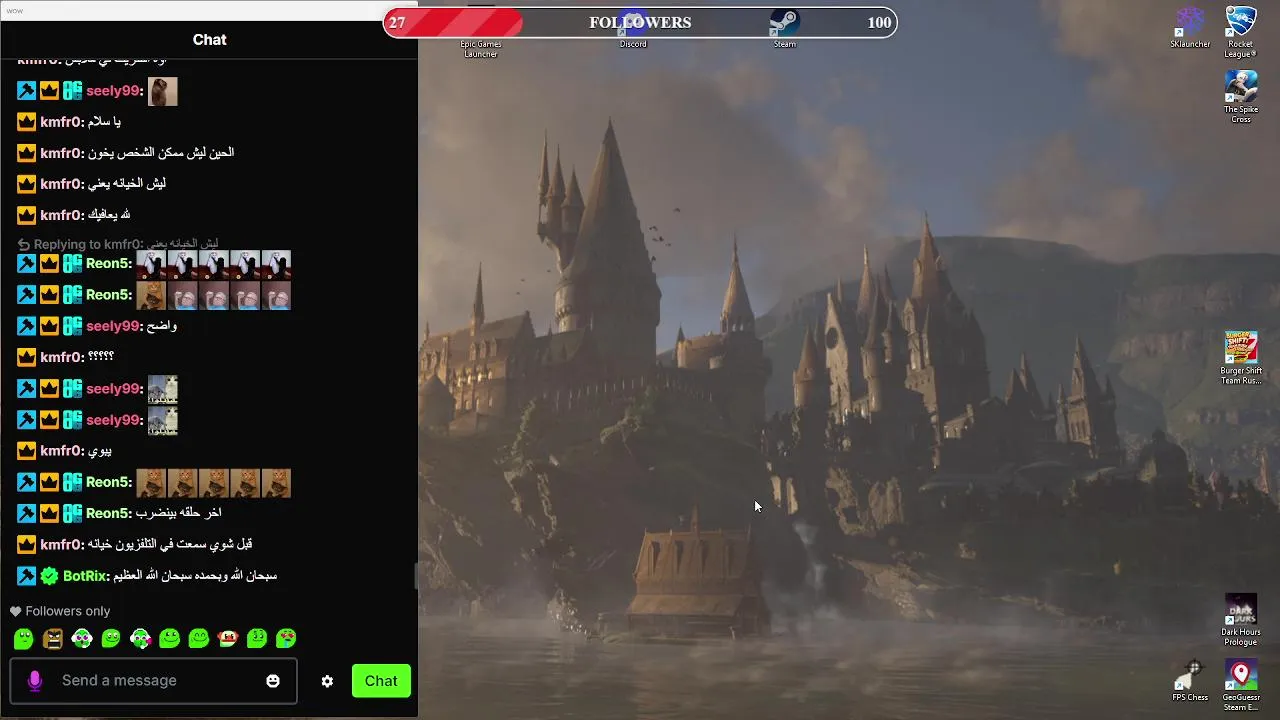Screen dimensions: 1280x720
Task: Open BotRix username in chat
Action: tap(85, 576)
